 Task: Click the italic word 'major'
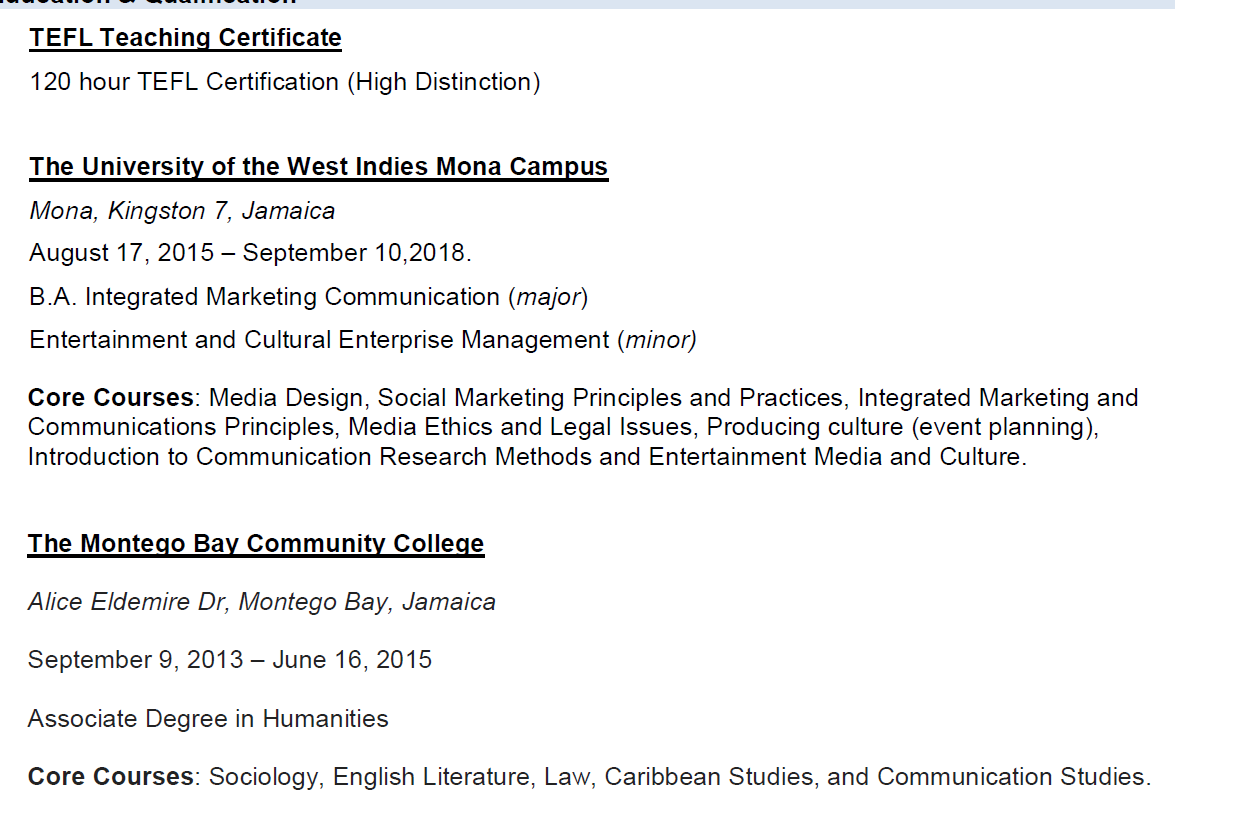point(548,297)
